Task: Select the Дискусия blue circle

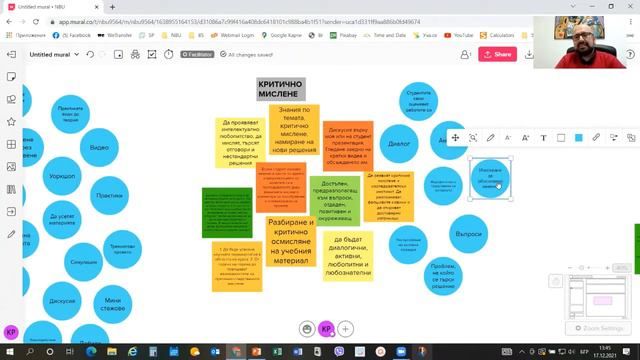Action: click(x=62, y=301)
